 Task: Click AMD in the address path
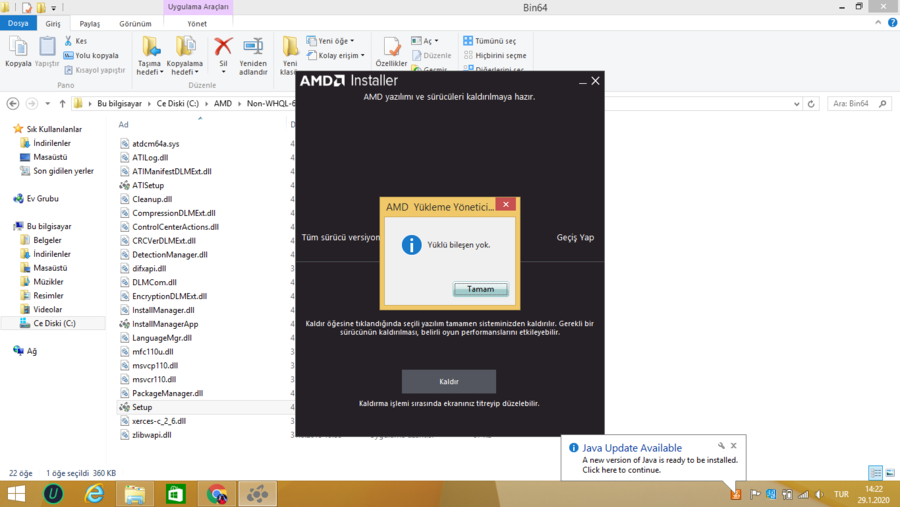223,104
